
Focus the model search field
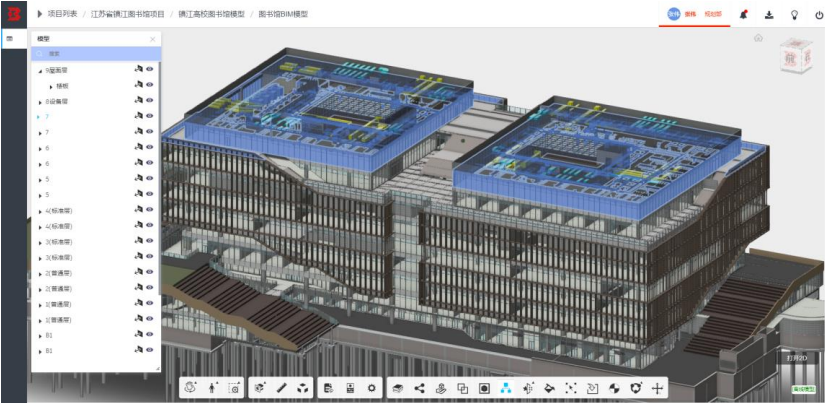click(96, 54)
